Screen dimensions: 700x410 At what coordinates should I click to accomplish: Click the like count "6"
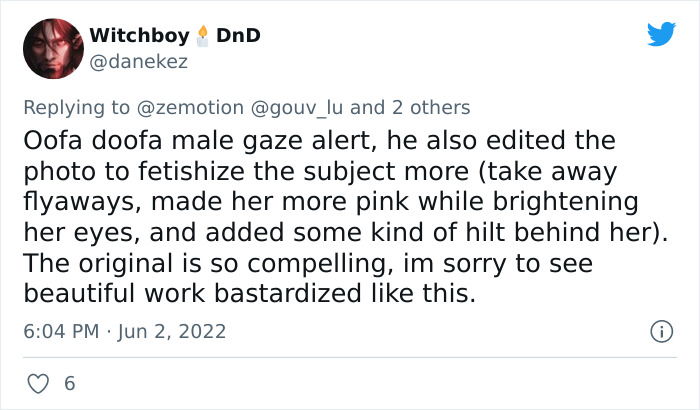(69, 383)
